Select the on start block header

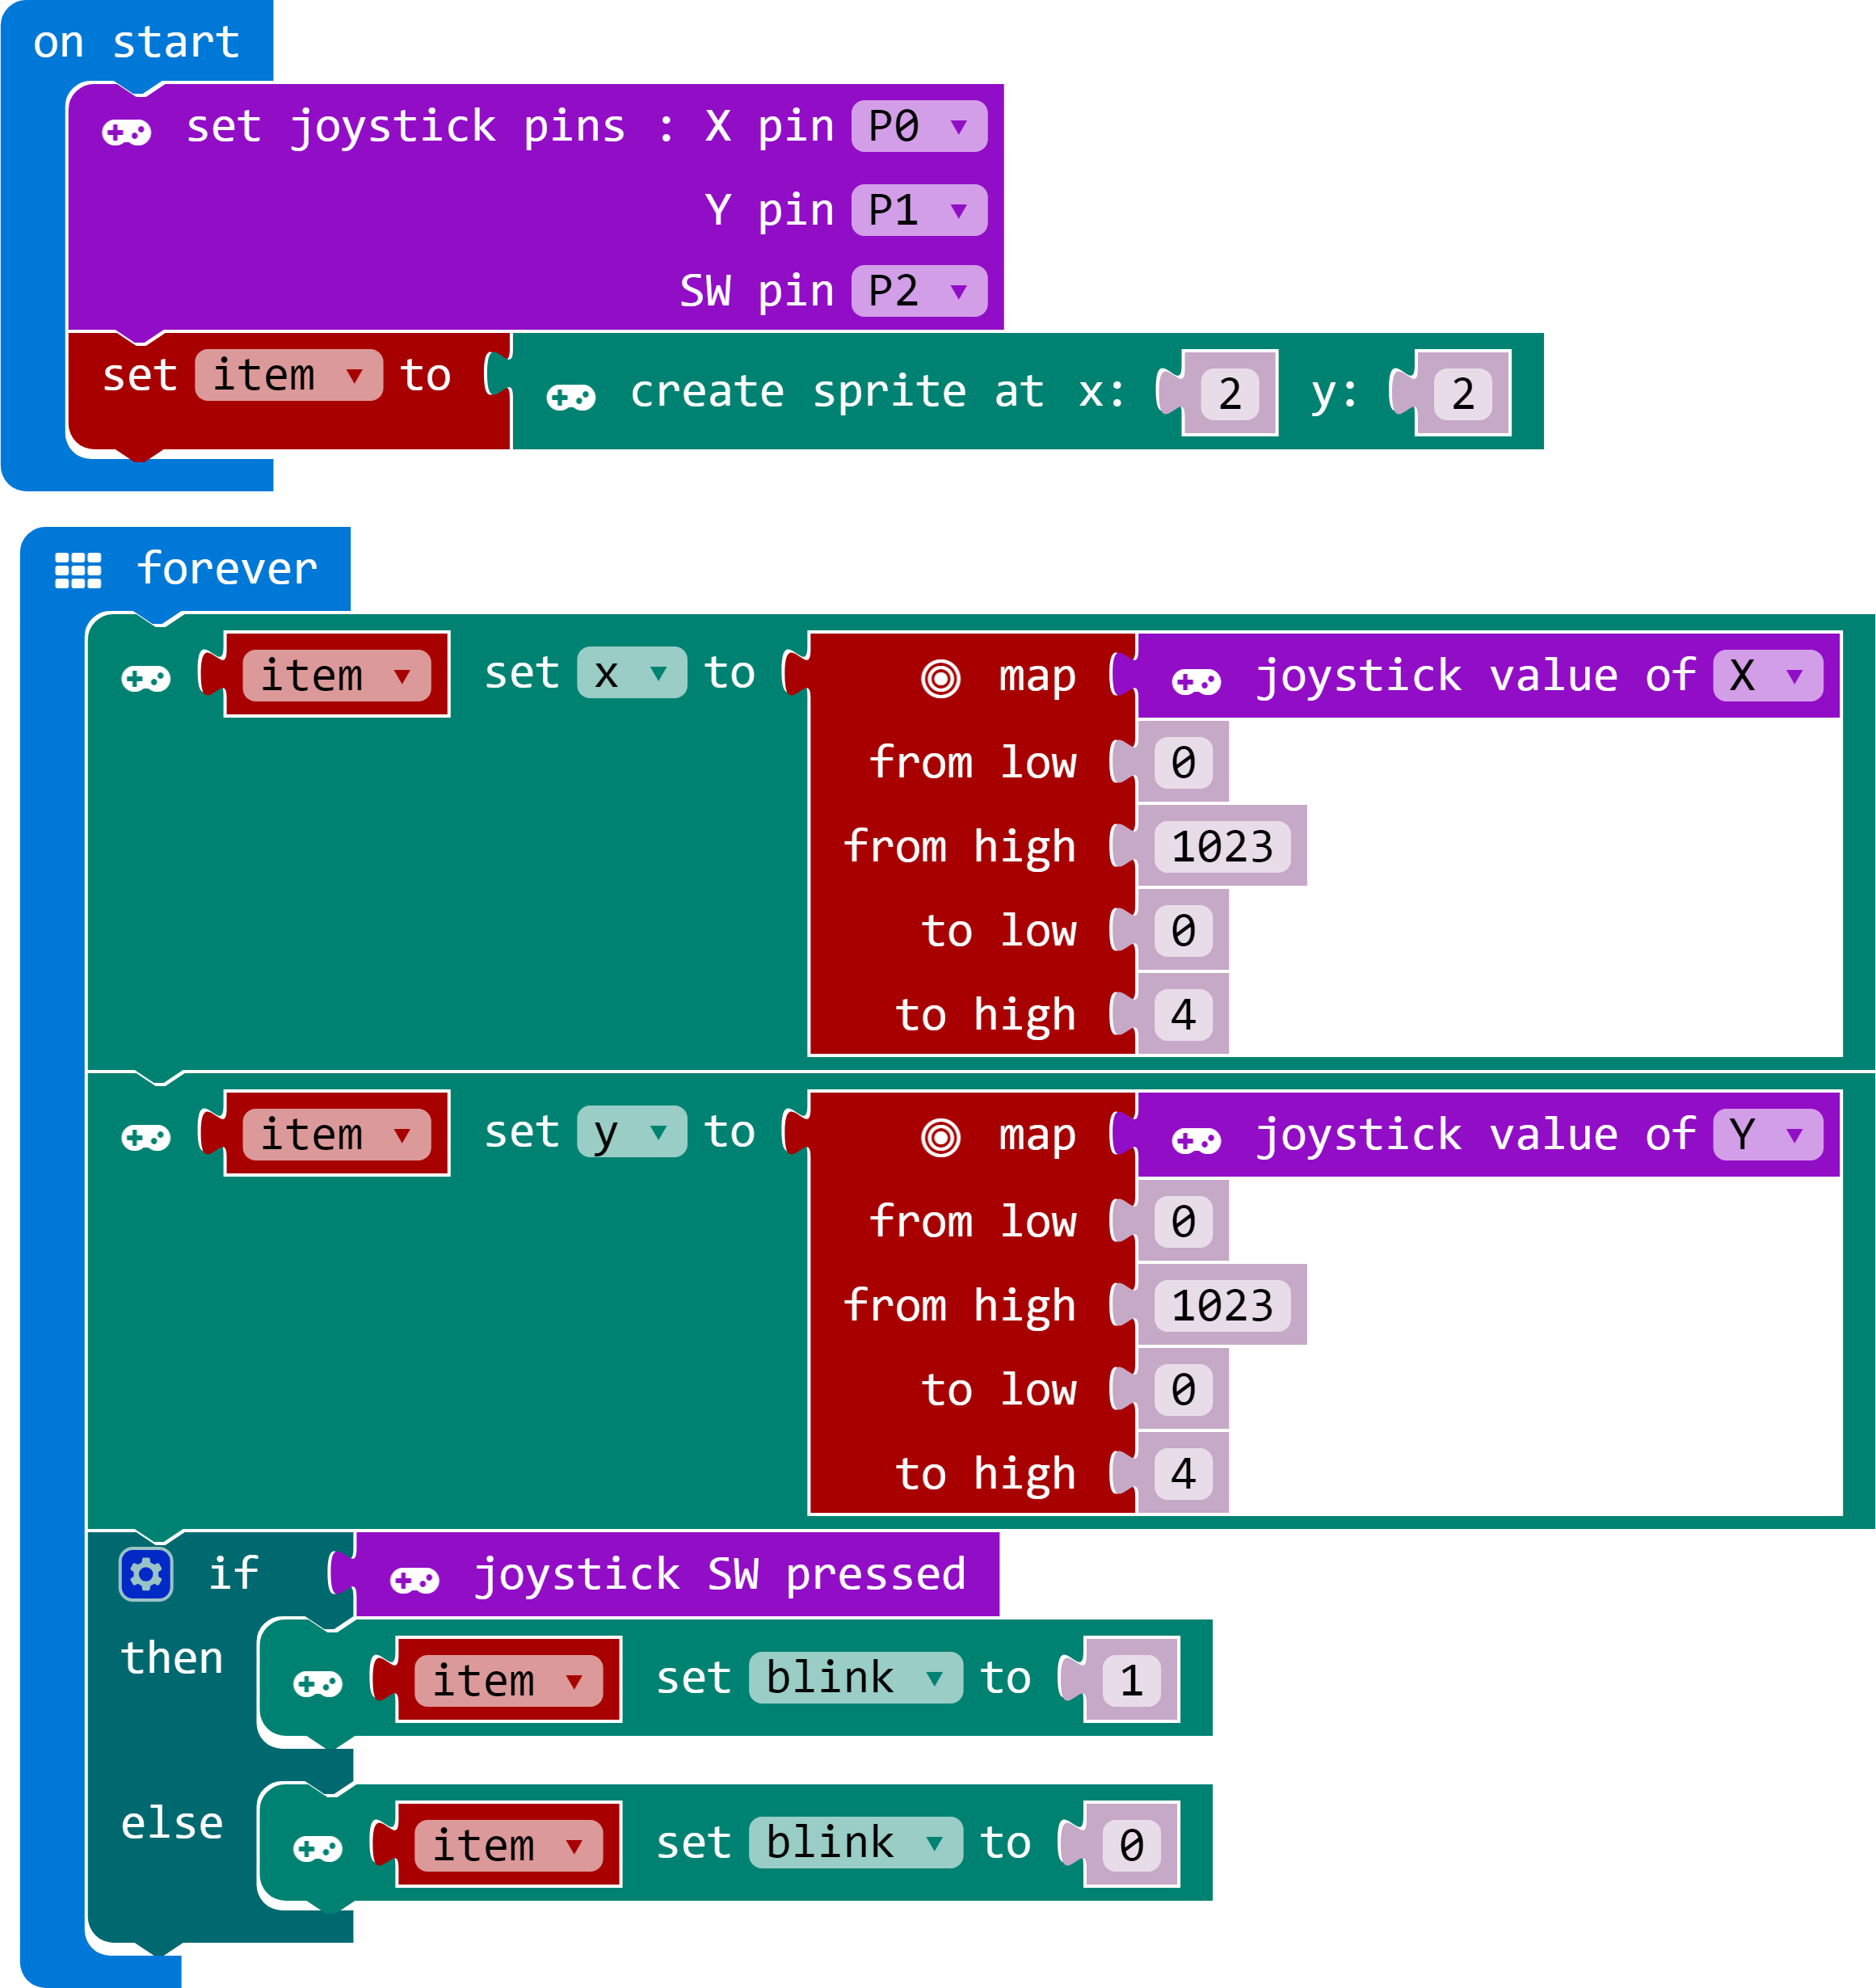coord(136,42)
